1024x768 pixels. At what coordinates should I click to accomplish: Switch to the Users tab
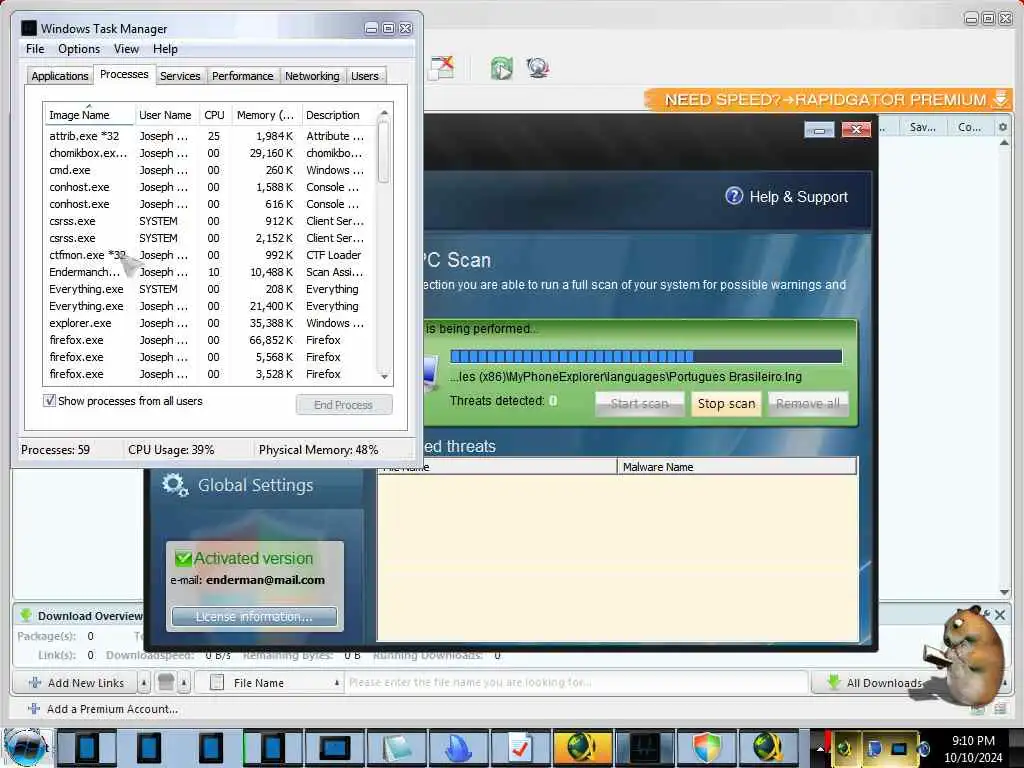(x=364, y=76)
